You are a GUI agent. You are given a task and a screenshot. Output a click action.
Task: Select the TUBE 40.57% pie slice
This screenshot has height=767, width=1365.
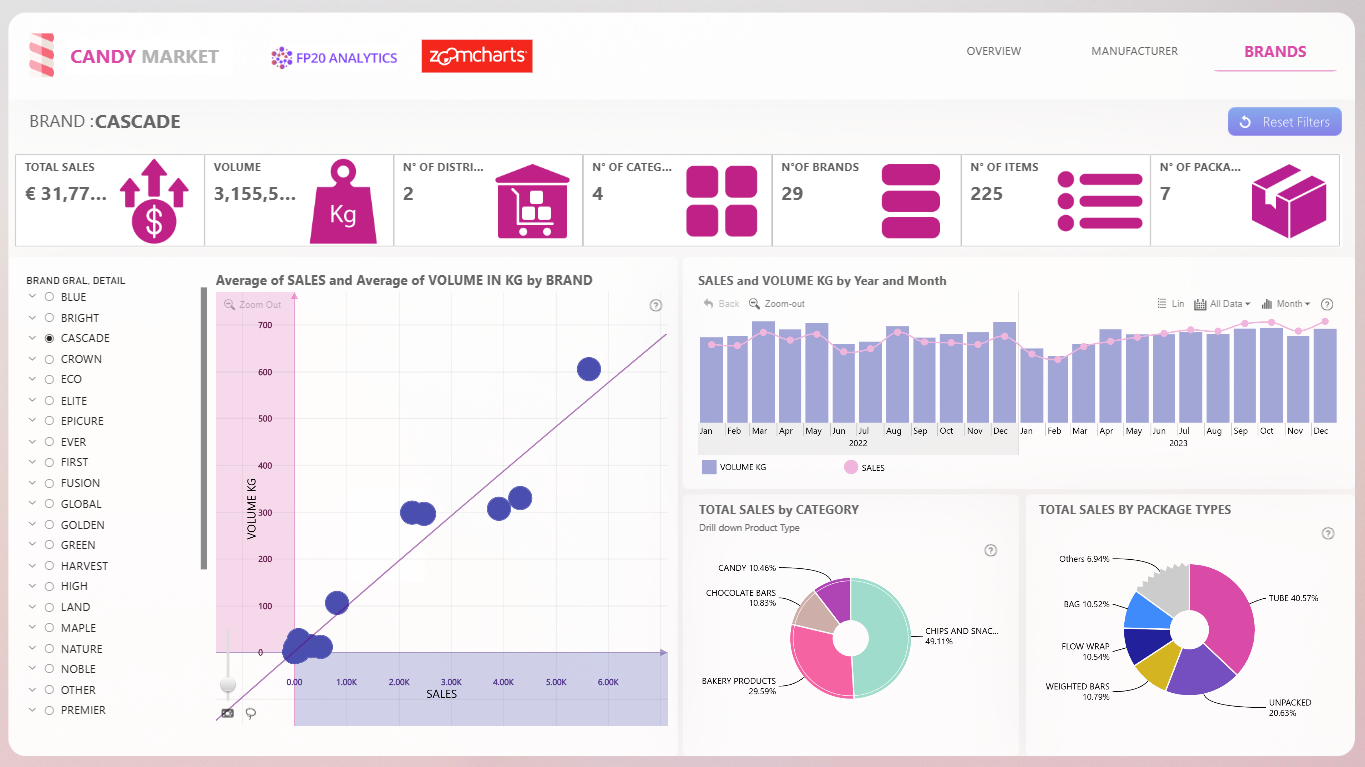(1226, 612)
